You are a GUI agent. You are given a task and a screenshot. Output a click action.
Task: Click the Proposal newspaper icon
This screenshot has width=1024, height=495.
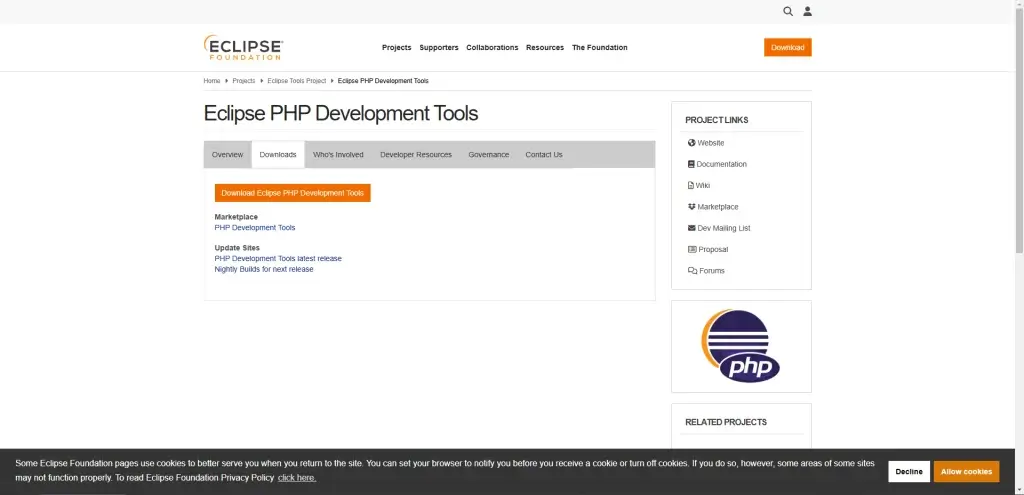click(x=692, y=249)
